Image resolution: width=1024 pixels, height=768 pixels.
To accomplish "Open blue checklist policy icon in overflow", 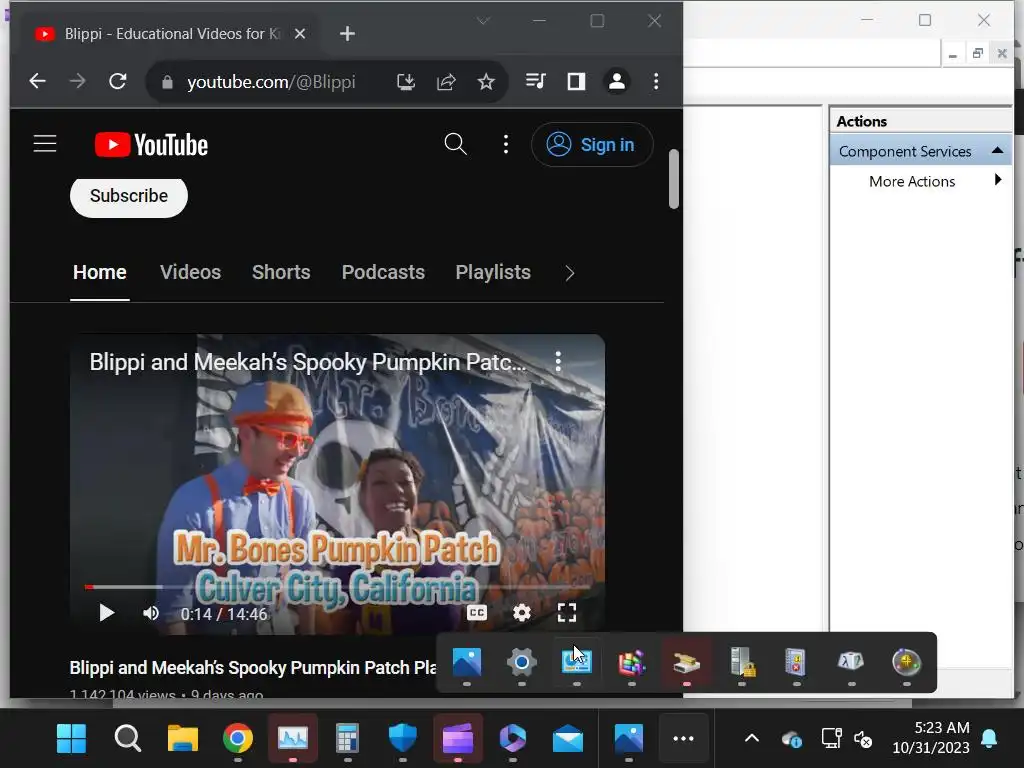I will pyautogui.click(x=796, y=662).
